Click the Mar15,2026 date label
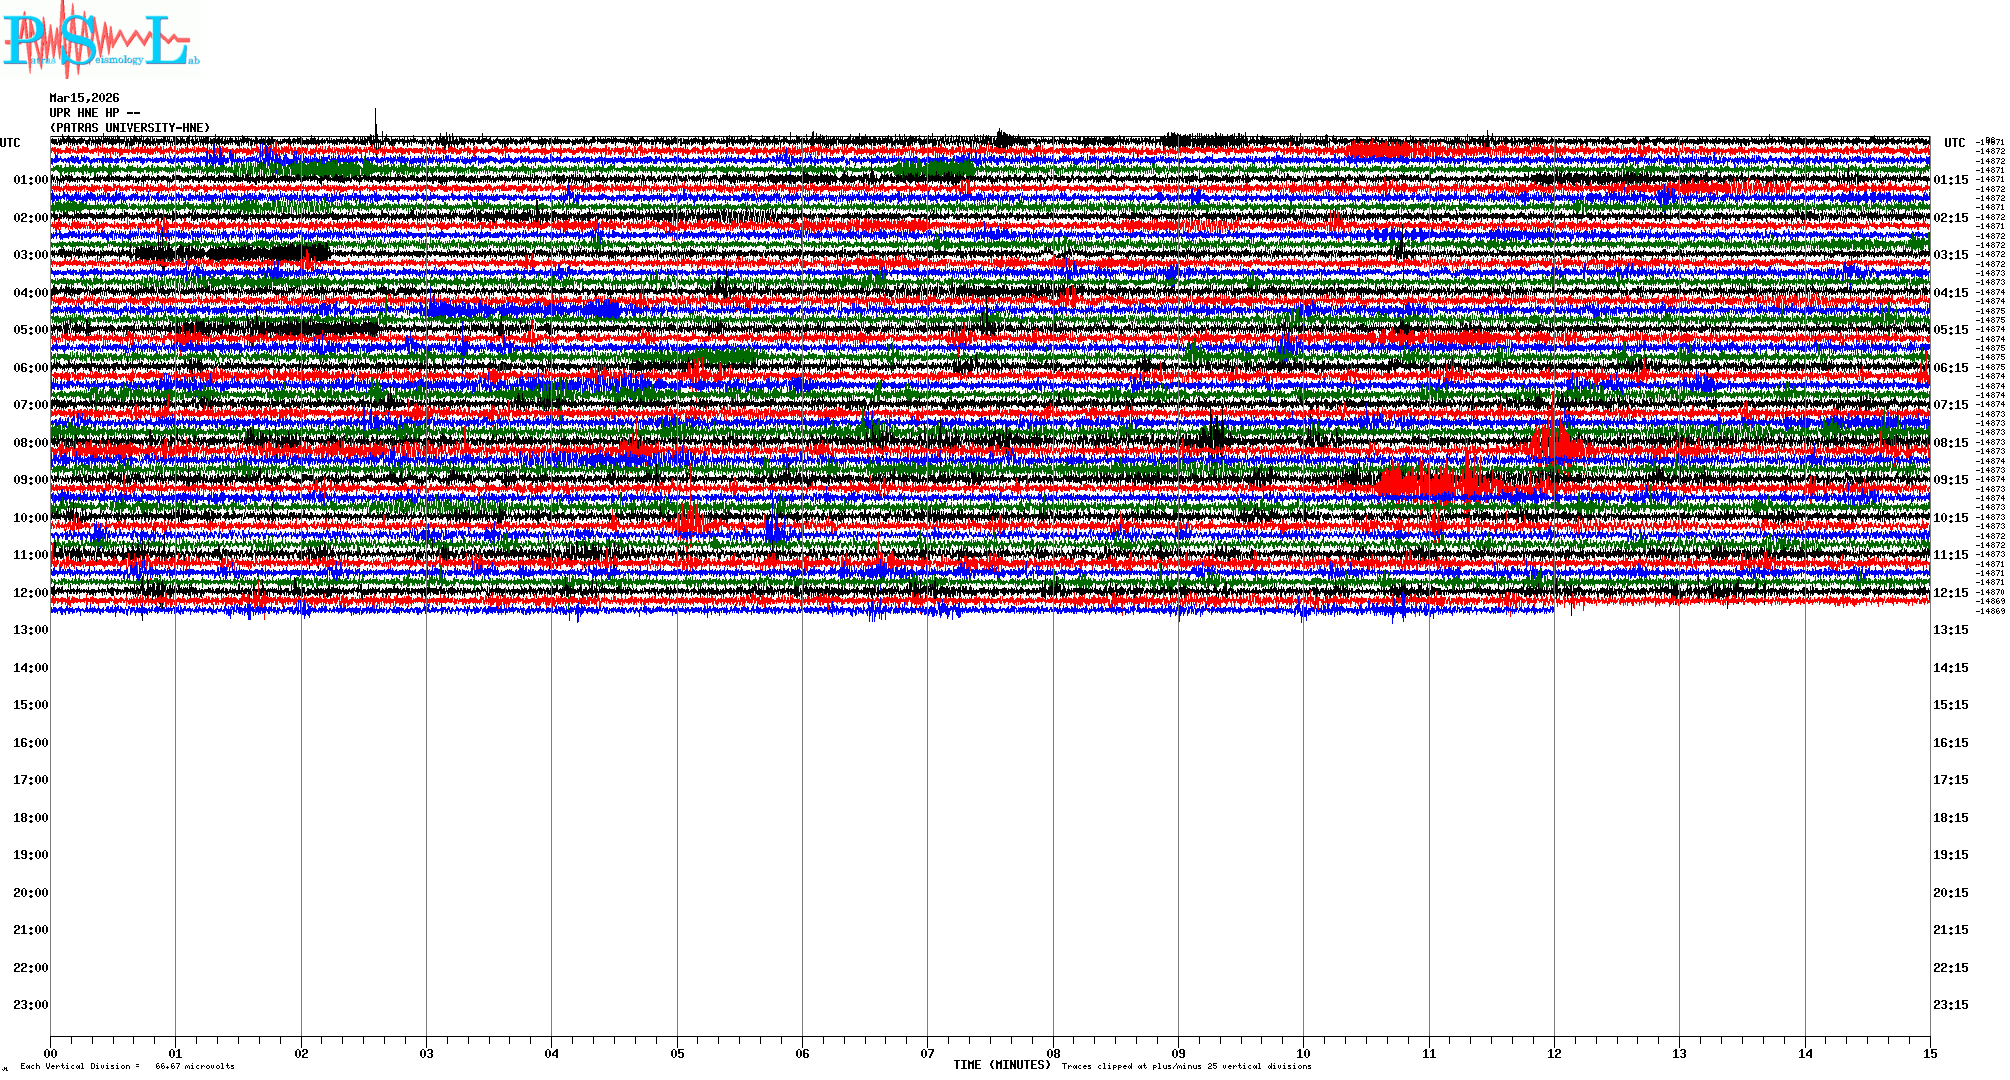 [x=84, y=98]
